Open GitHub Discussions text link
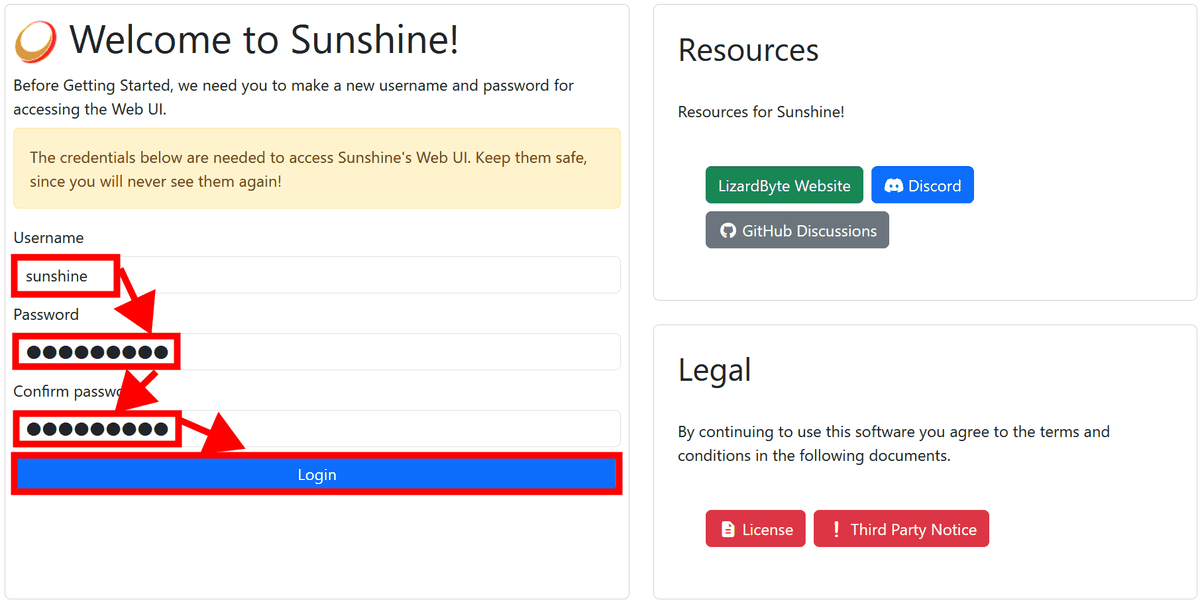Image resolution: width=1200 pixels, height=602 pixels. (x=809, y=231)
